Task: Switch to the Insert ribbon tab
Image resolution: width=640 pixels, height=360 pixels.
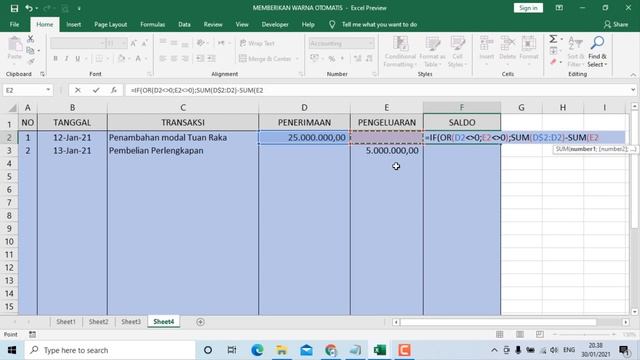Action: click(73, 24)
